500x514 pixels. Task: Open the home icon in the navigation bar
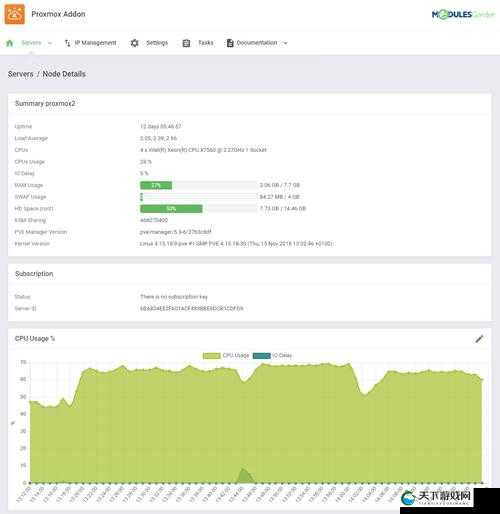tap(10, 43)
